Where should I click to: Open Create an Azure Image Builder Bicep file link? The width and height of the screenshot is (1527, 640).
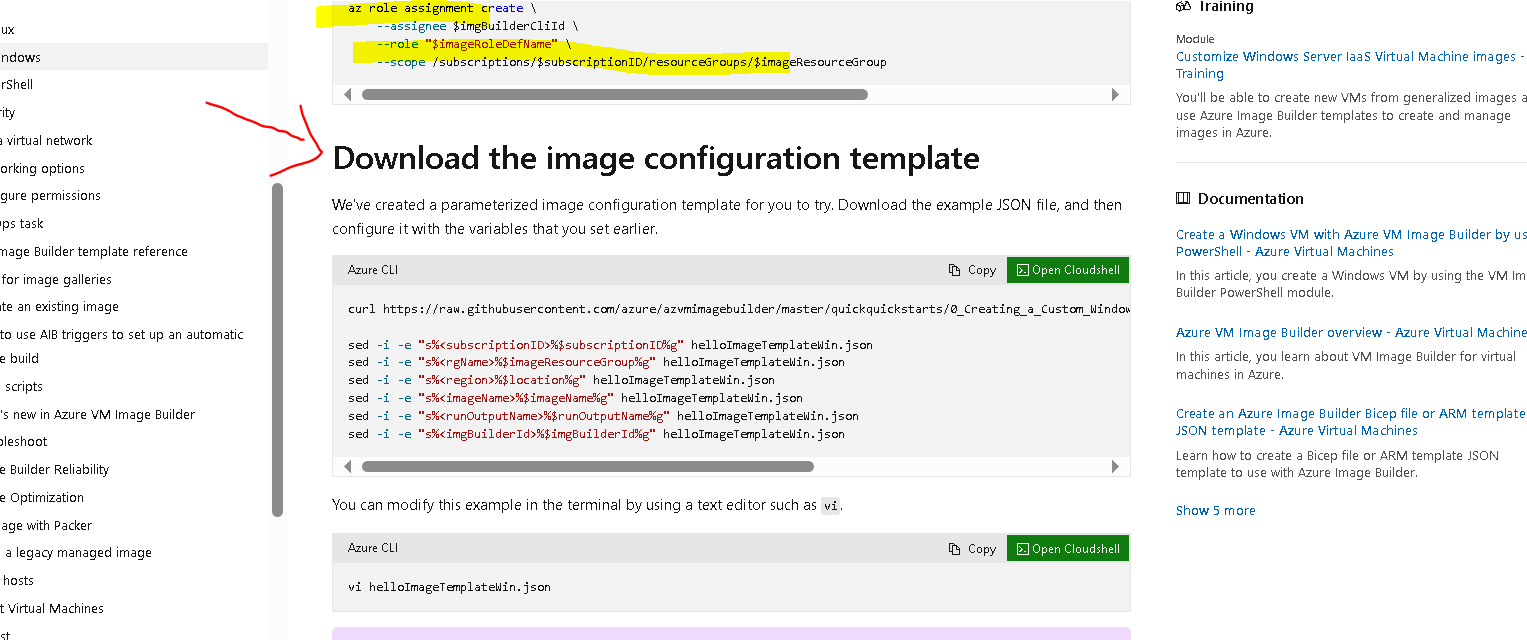(x=1351, y=422)
